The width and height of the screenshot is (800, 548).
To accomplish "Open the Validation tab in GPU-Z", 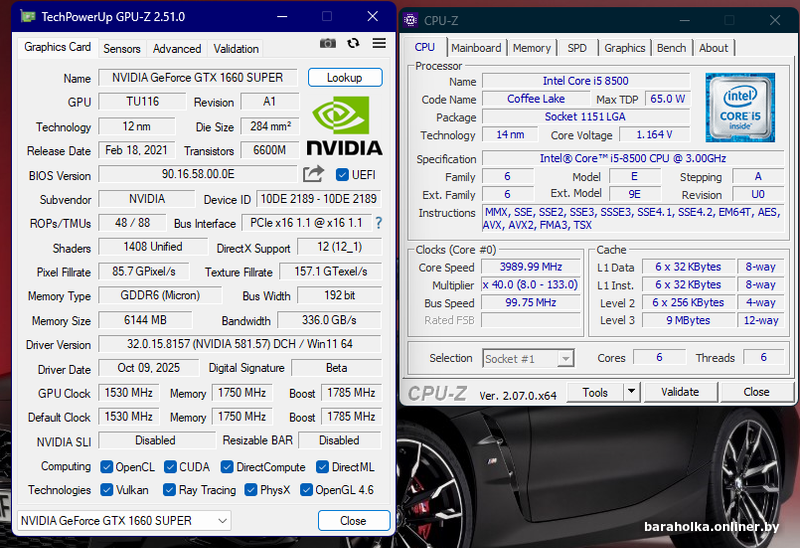I will (236, 48).
